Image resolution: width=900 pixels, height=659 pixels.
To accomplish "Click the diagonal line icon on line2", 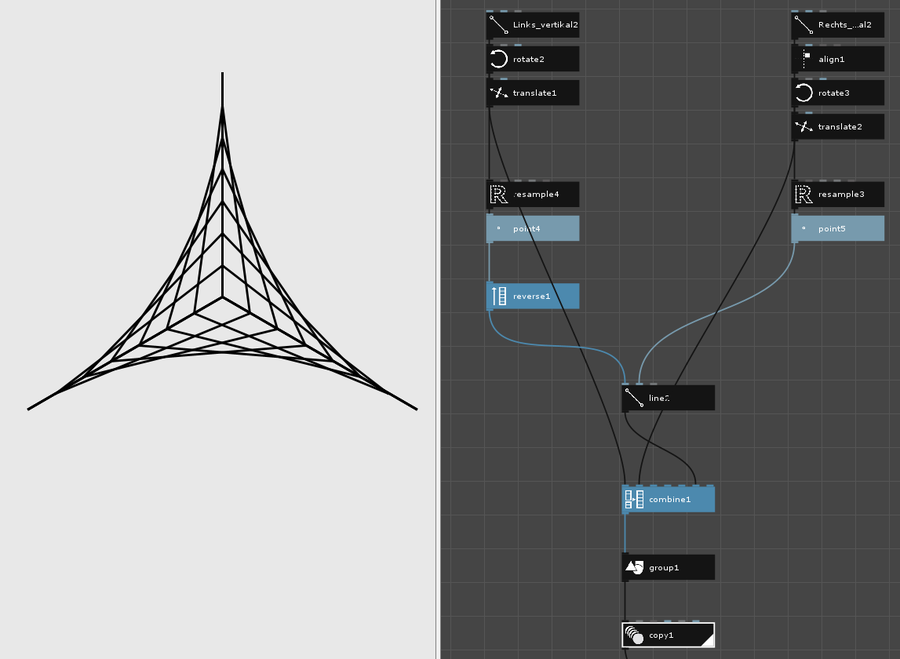I will (634, 398).
